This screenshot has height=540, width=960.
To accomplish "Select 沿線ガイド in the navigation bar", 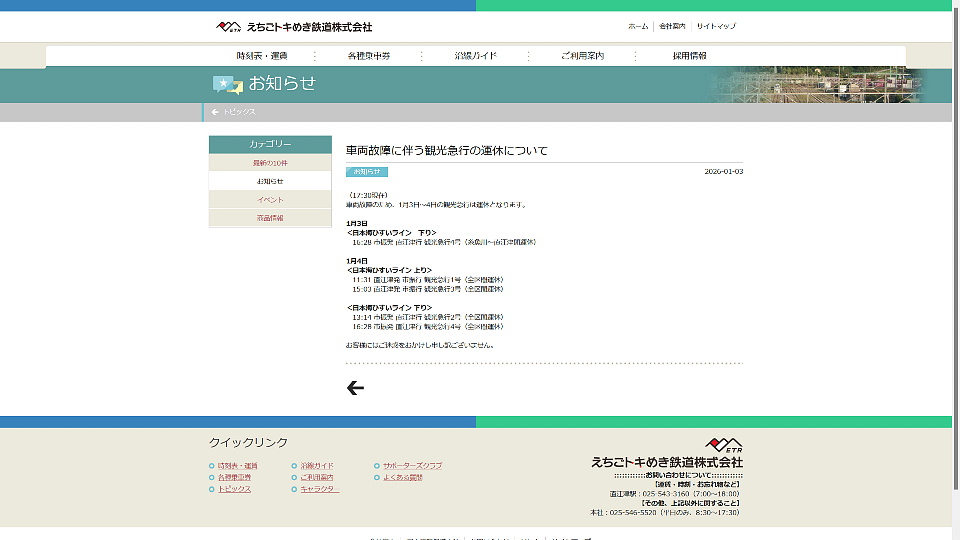I will coord(475,56).
